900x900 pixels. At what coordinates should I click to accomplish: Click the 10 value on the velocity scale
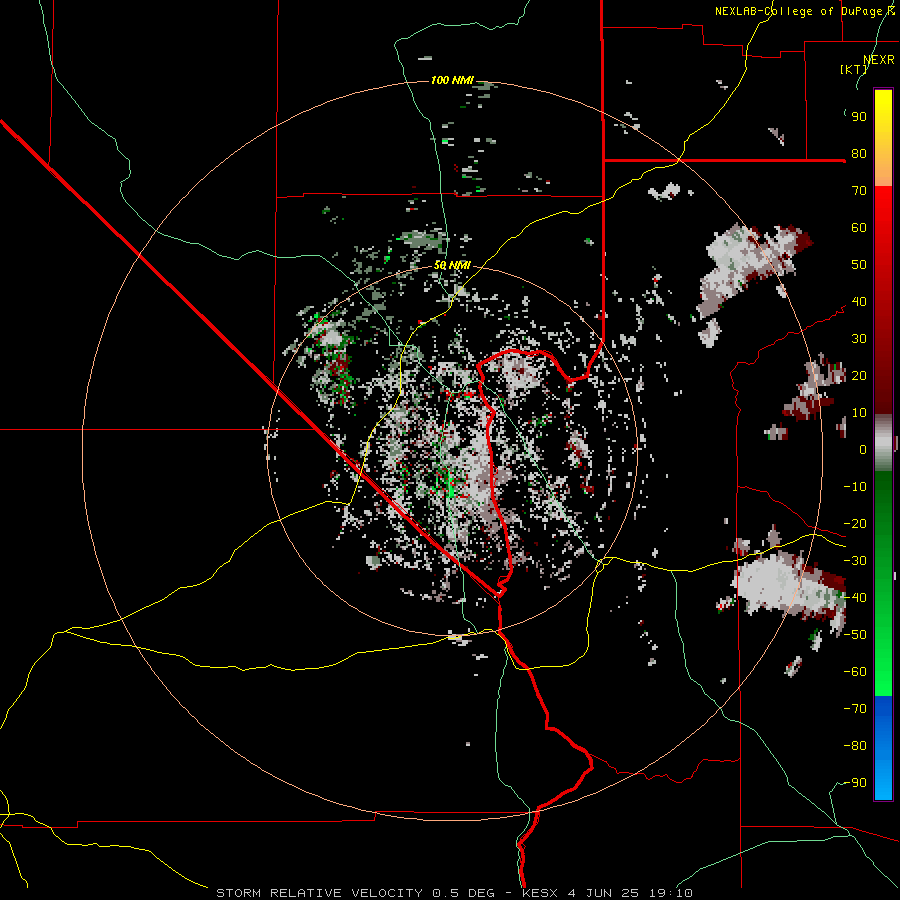(x=859, y=413)
